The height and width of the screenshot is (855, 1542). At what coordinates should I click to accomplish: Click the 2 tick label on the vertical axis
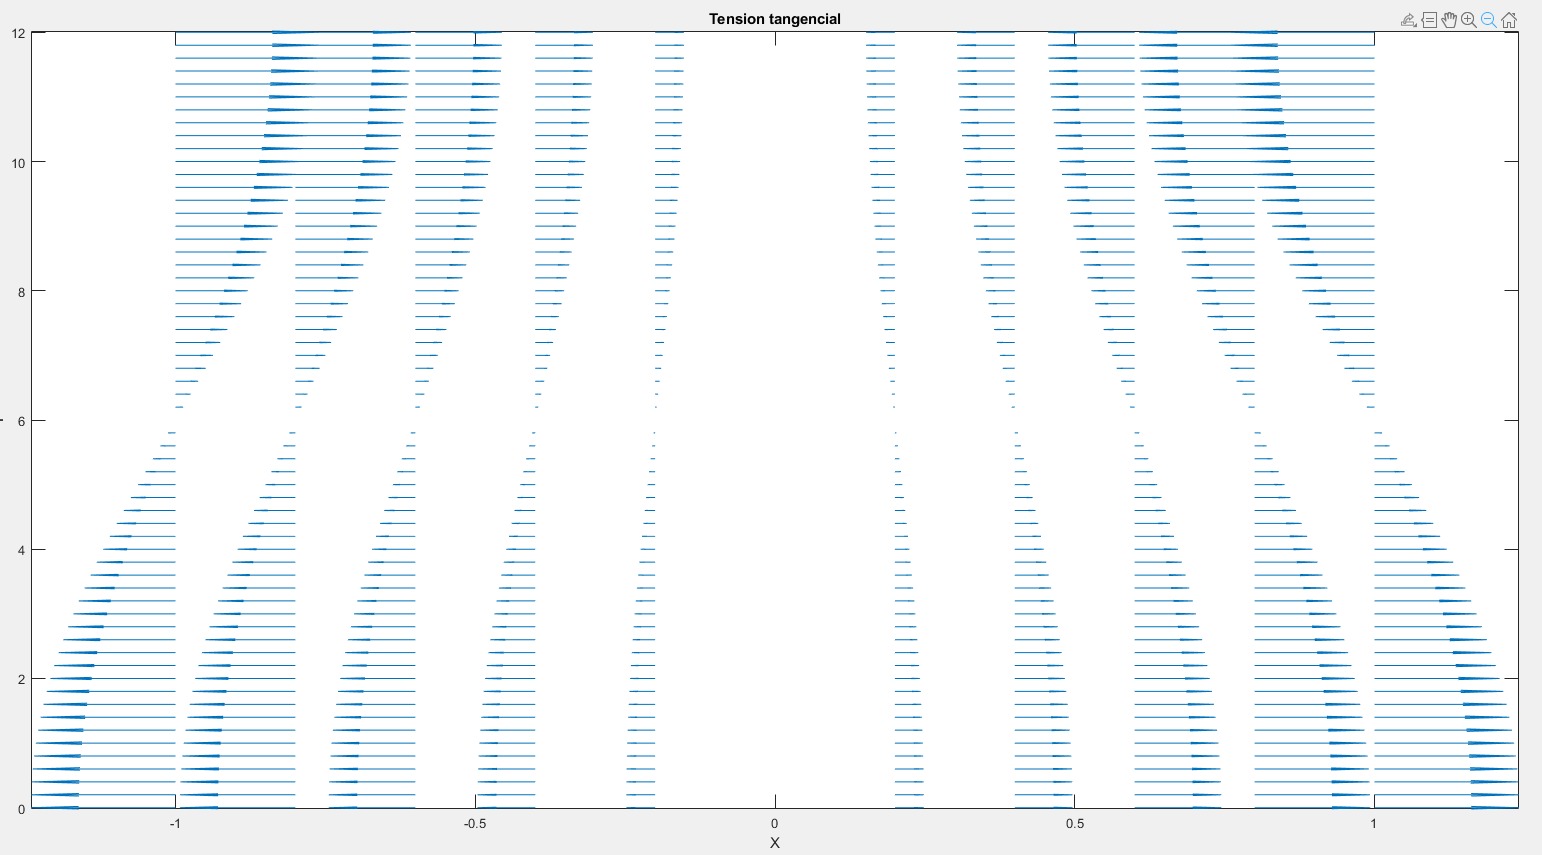21,679
